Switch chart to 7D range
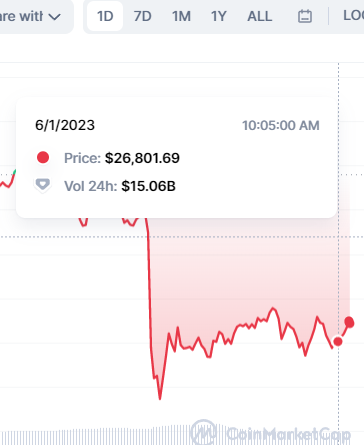Screen dimensions: 364x445 [143, 16]
